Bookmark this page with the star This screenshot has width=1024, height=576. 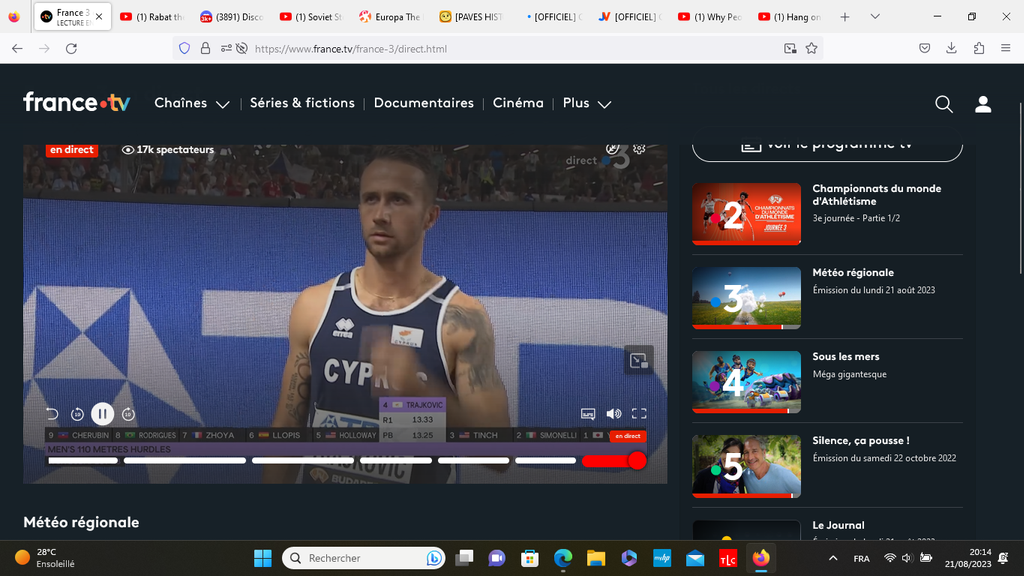[811, 48]
